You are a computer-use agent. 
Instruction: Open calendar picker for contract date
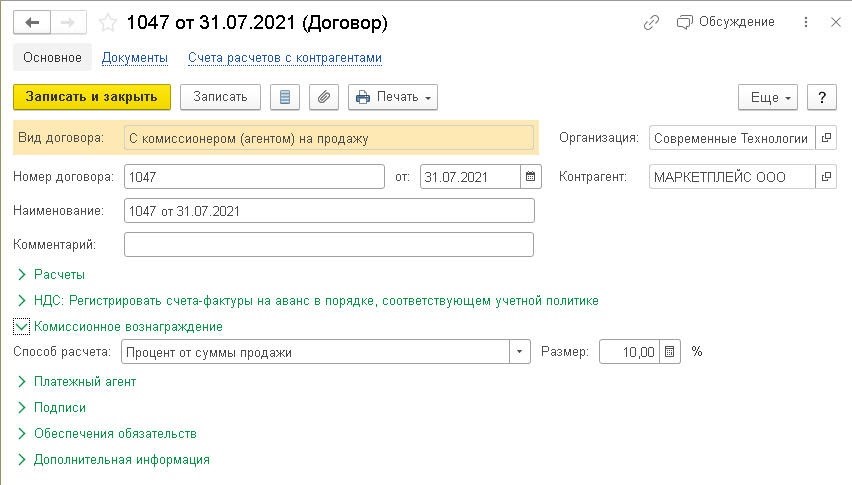click(x=531, y=177)
